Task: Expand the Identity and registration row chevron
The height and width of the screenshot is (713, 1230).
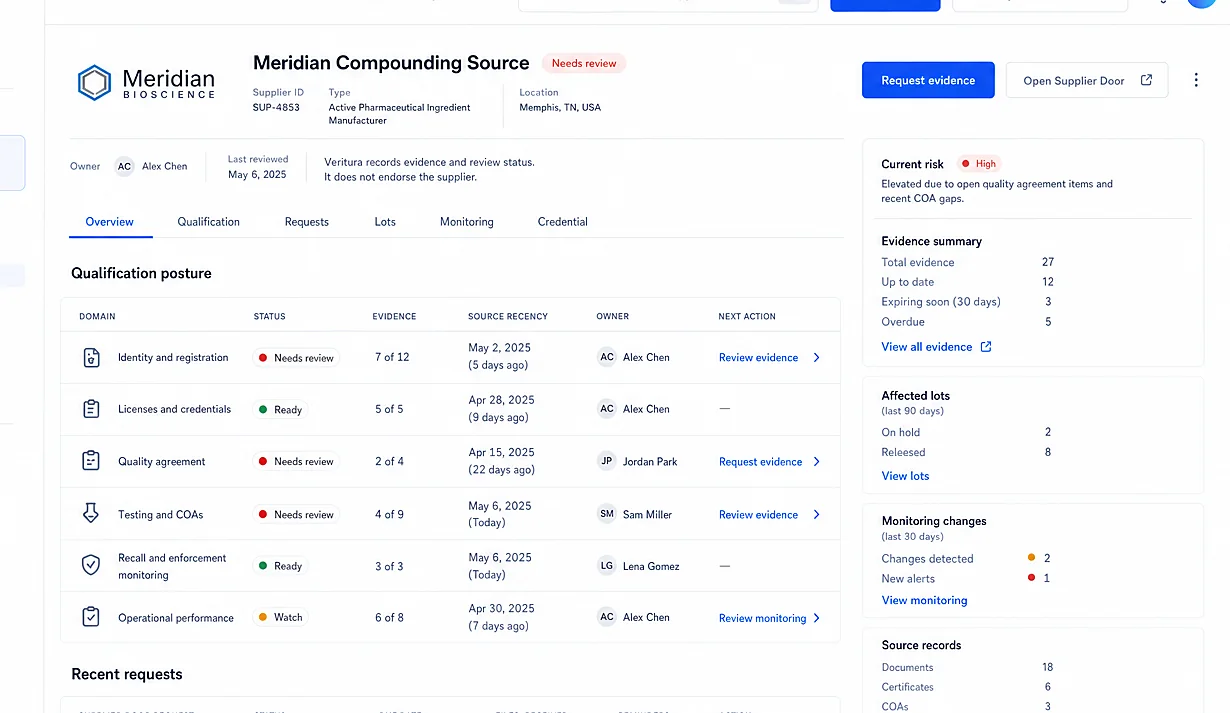Action: [816, 357]
